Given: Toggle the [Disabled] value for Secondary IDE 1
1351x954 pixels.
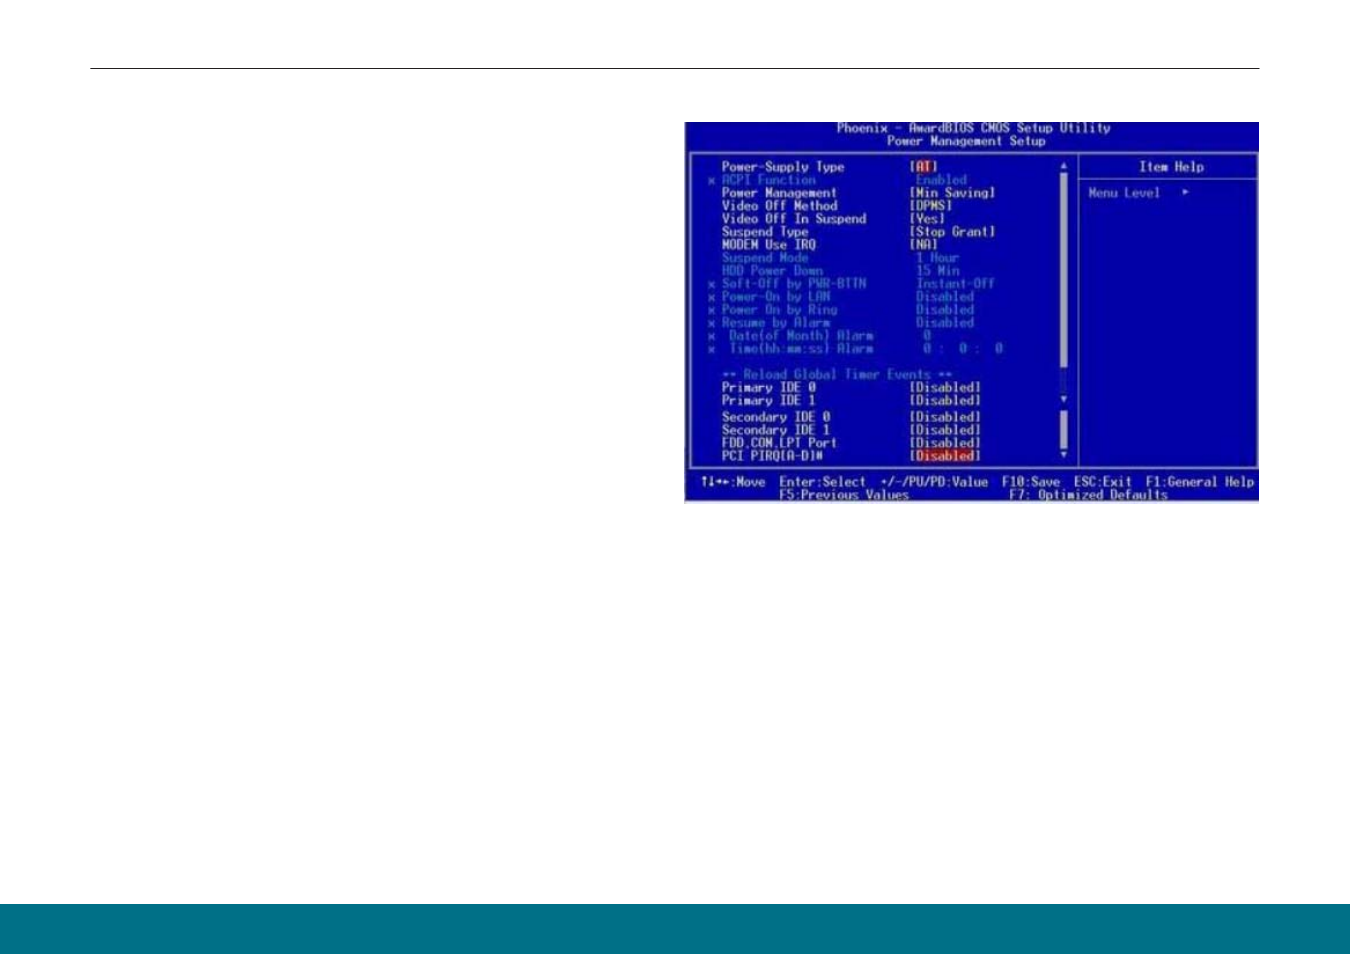Looking at the screenshot, I should pyautogui.click(x=945, y=430).
